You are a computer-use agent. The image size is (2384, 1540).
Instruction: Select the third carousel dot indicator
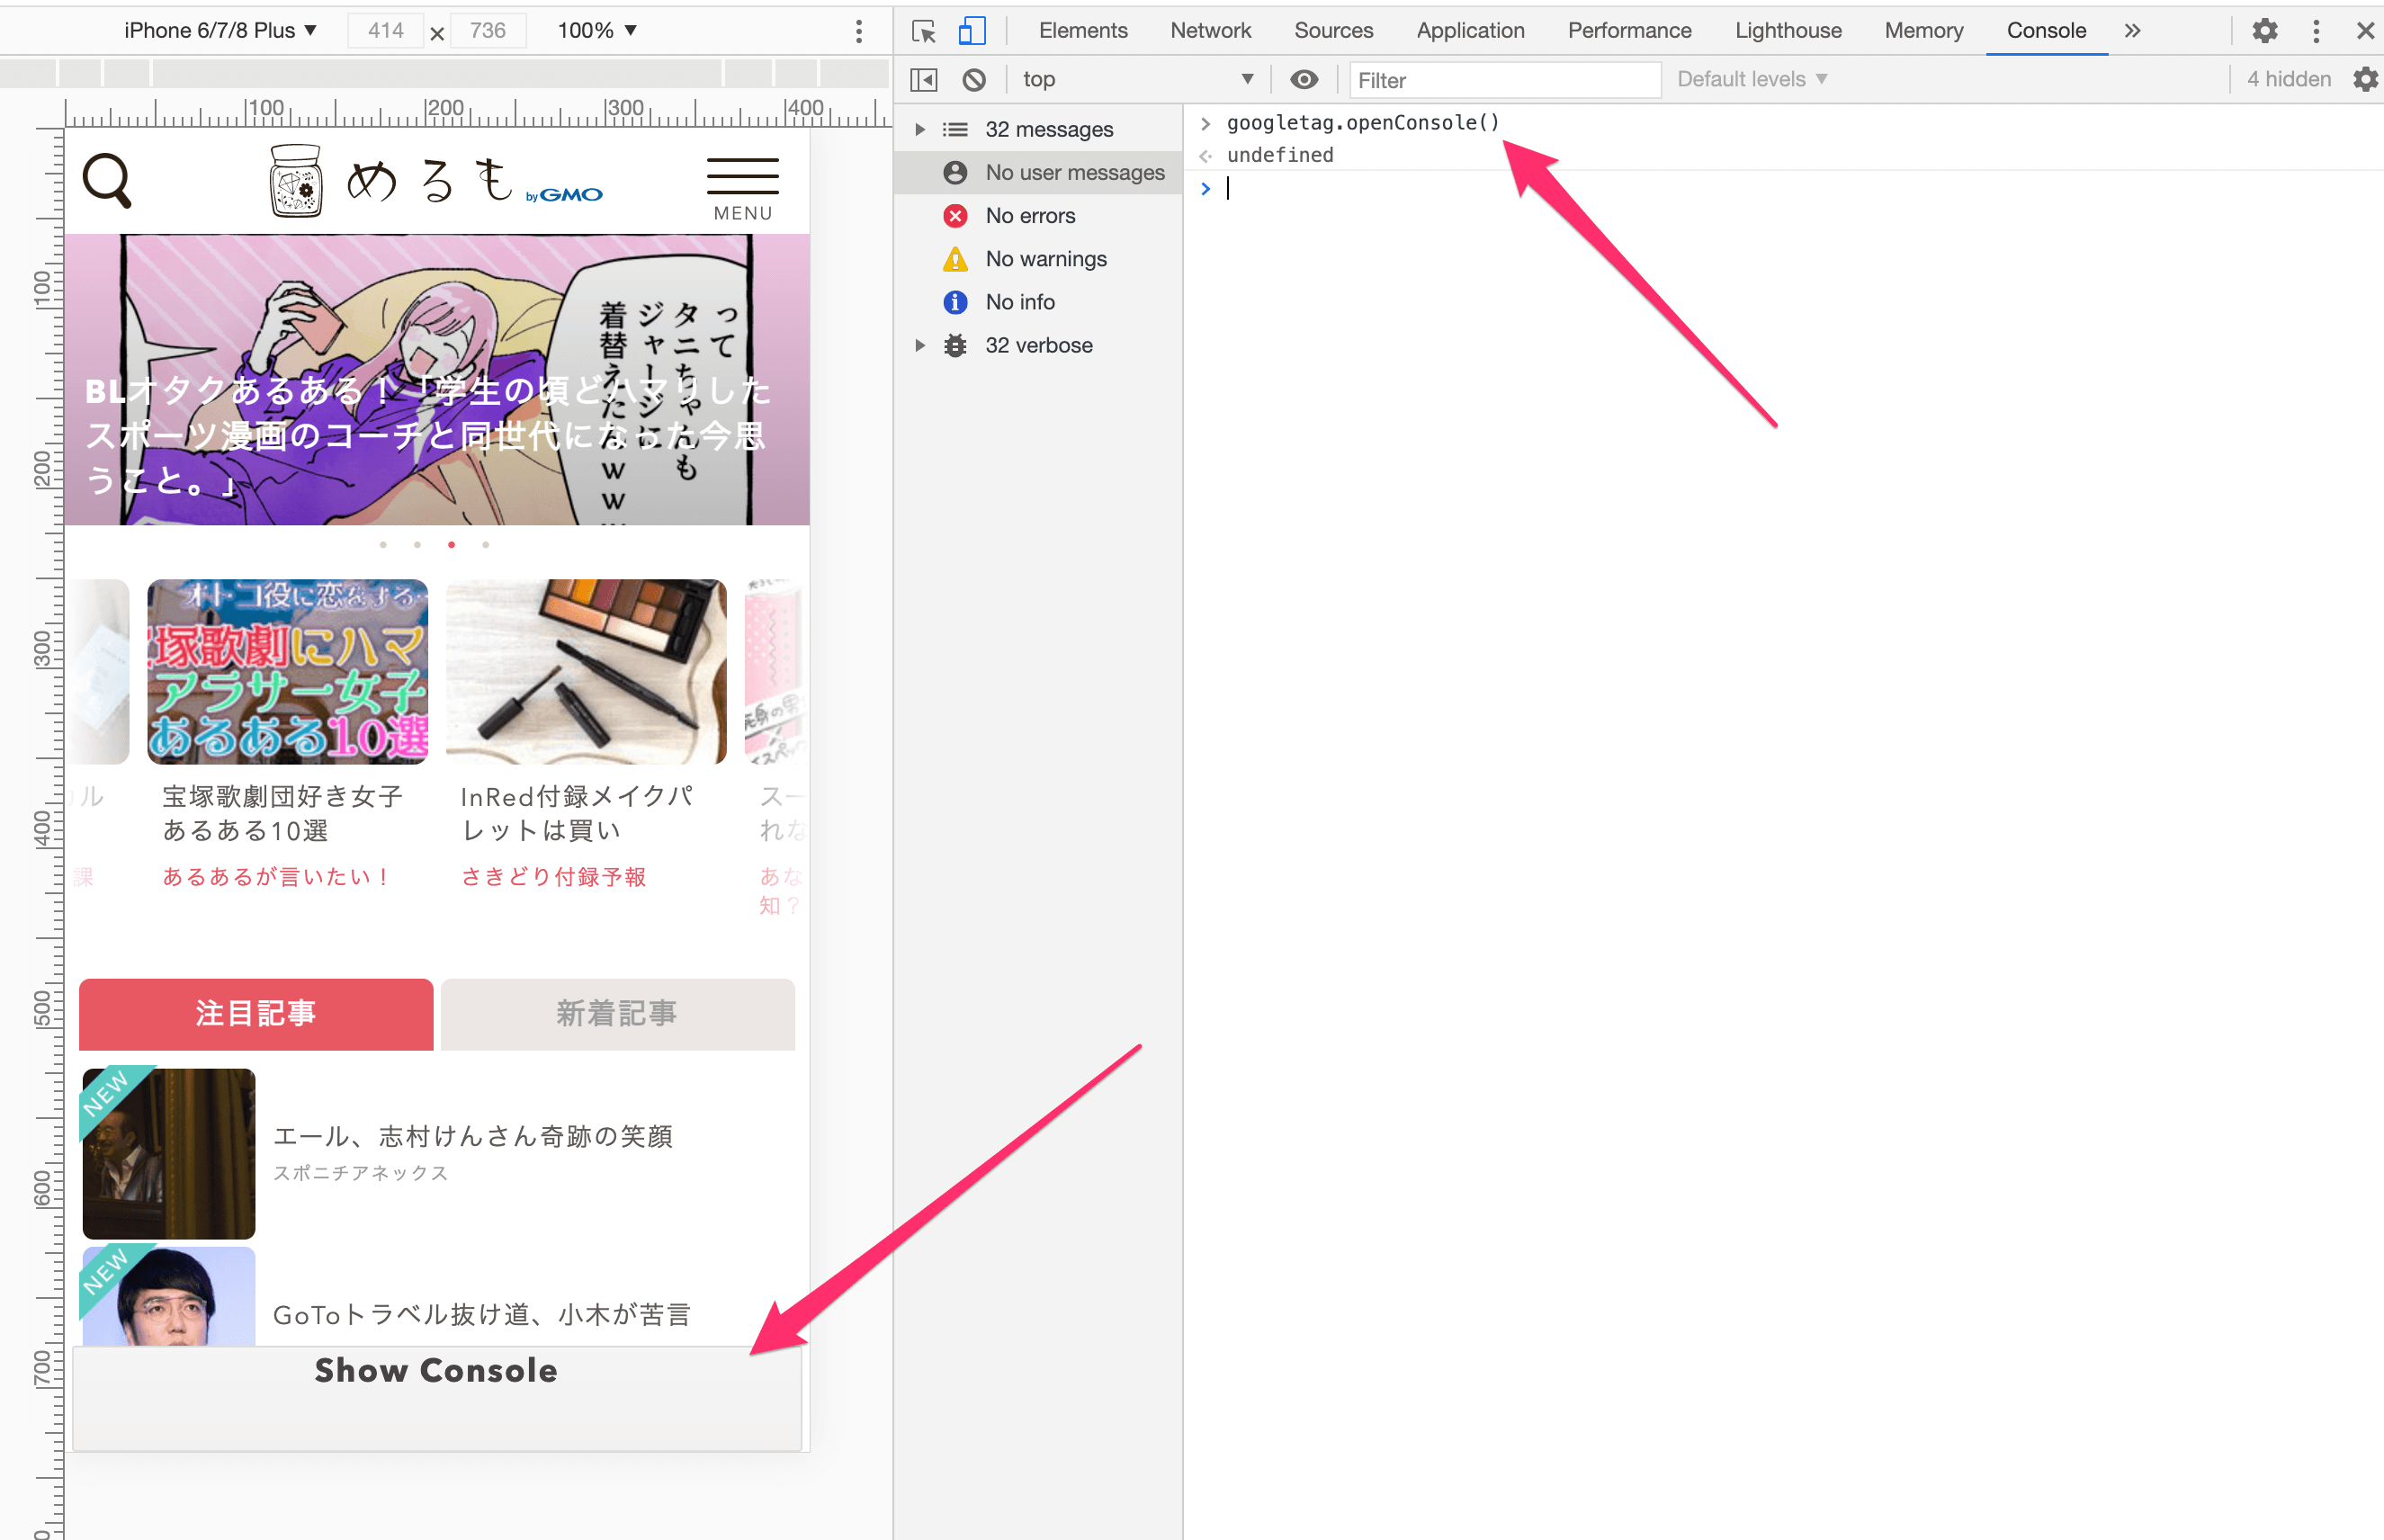pos(451,544)
